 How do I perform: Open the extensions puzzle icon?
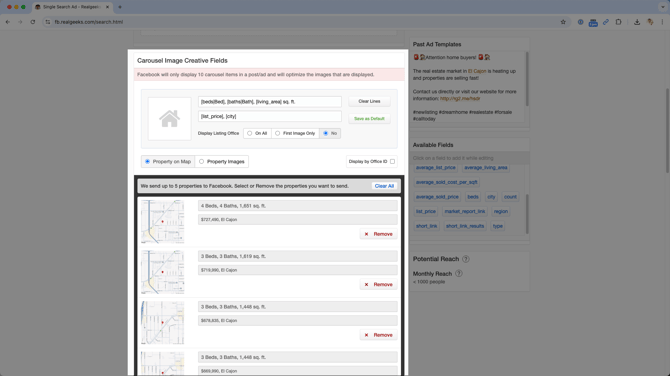point(618,22)
